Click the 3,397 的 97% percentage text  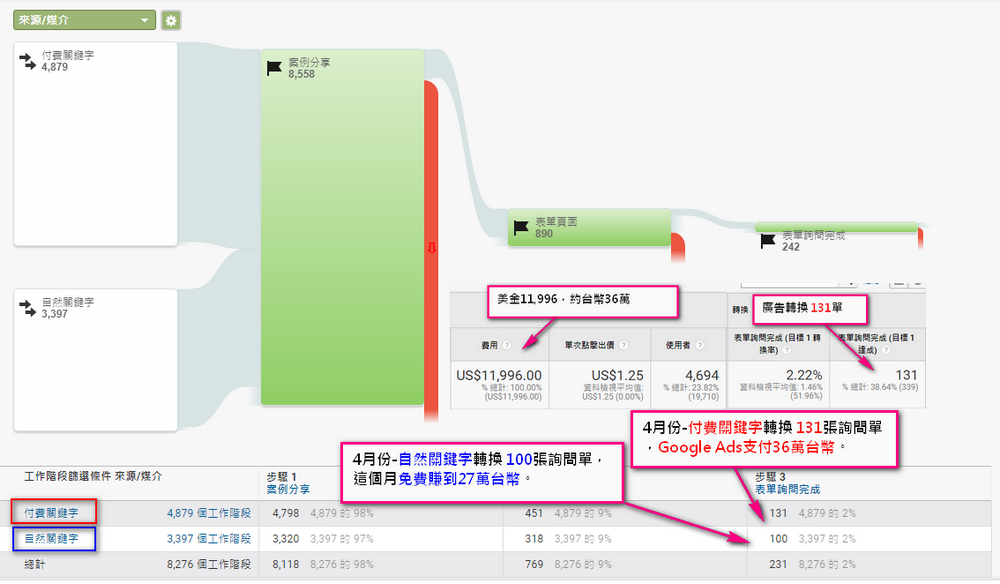point(342,539)
